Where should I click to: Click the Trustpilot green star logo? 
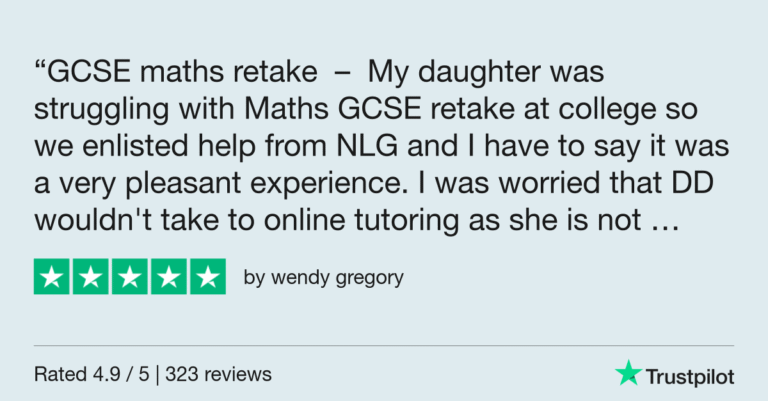(628, 373)
